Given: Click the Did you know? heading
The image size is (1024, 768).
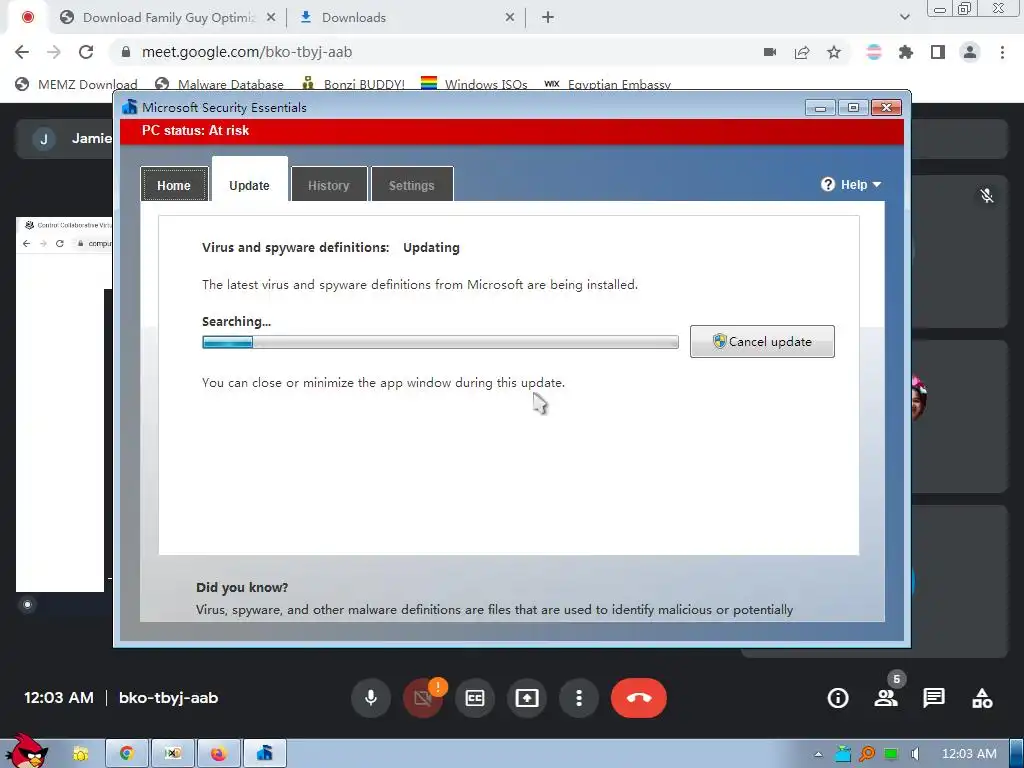Looking at the screenshot, I should pos(242,587).
